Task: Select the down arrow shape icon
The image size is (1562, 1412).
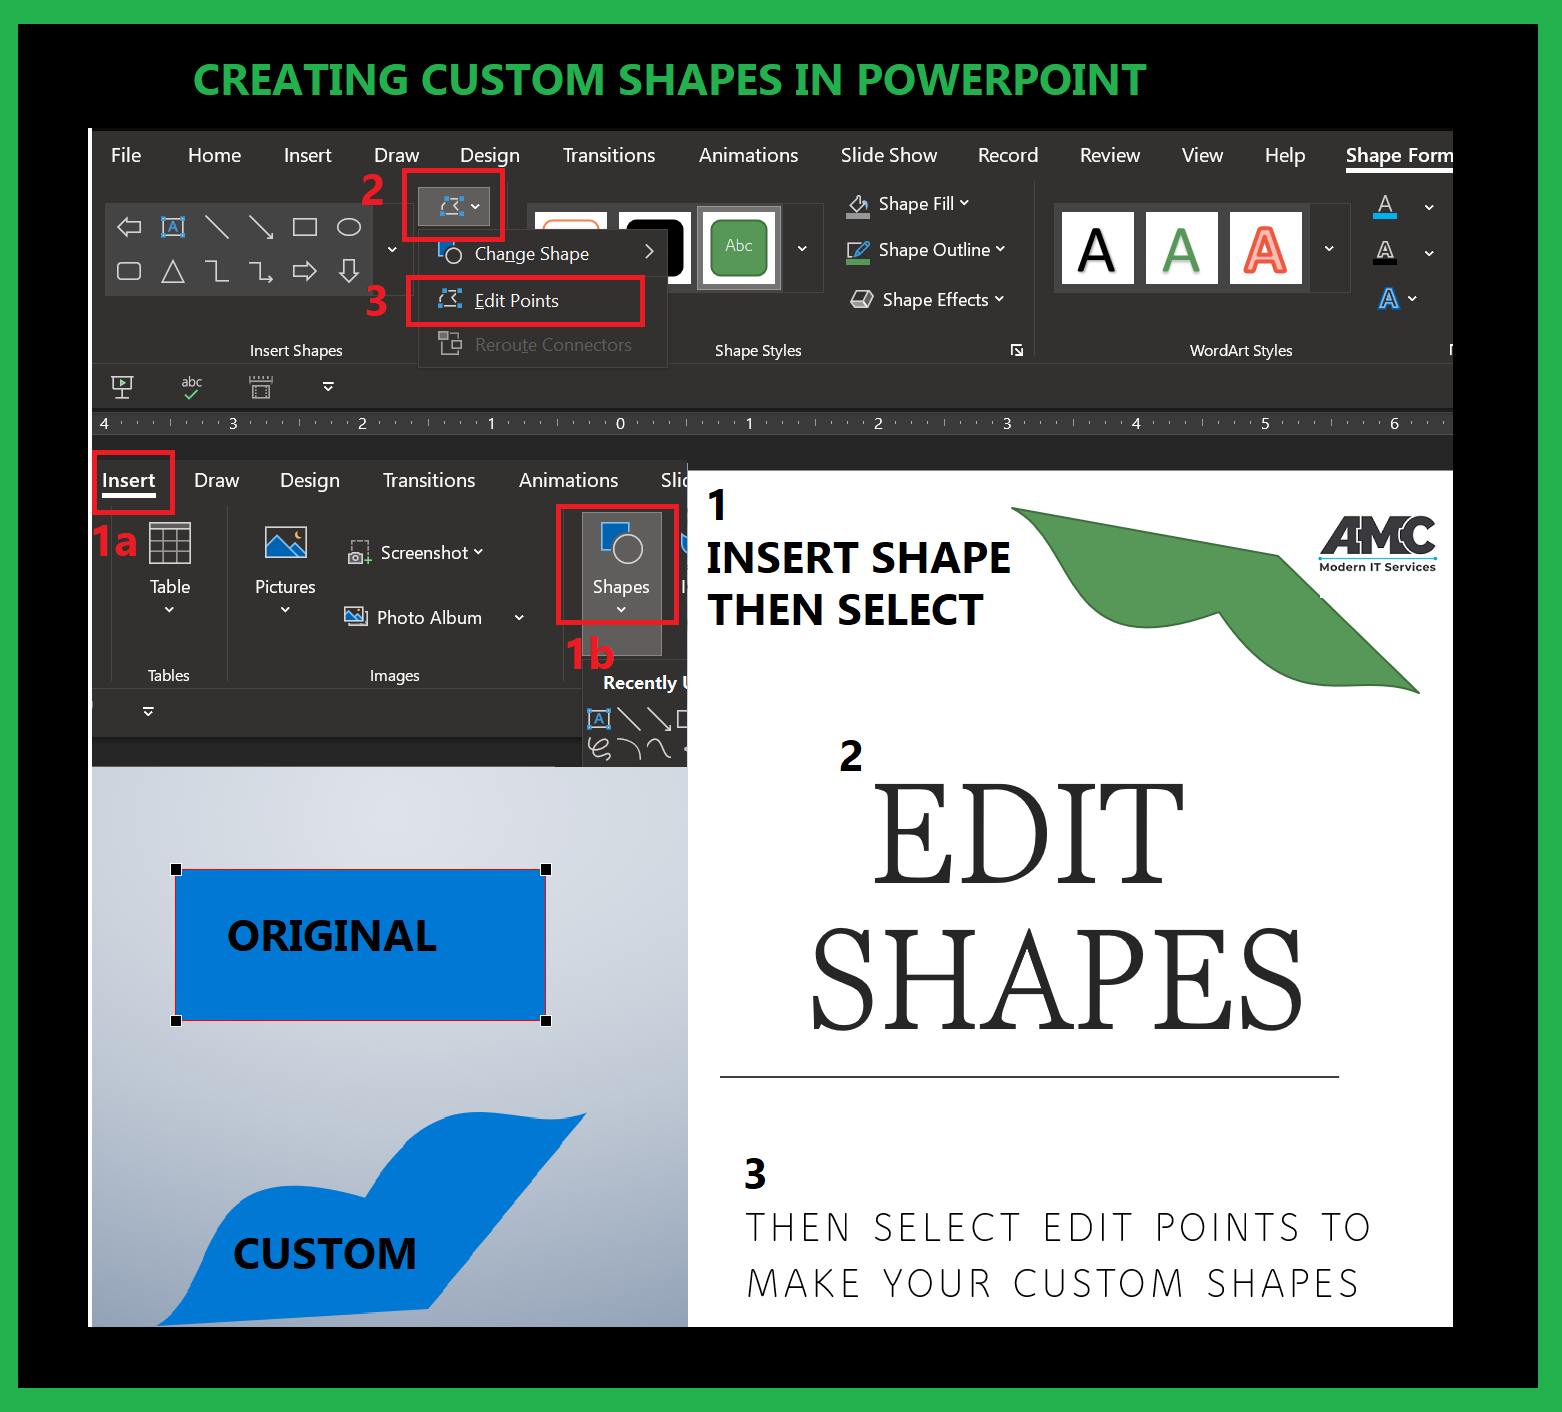Action: (348, 271)
